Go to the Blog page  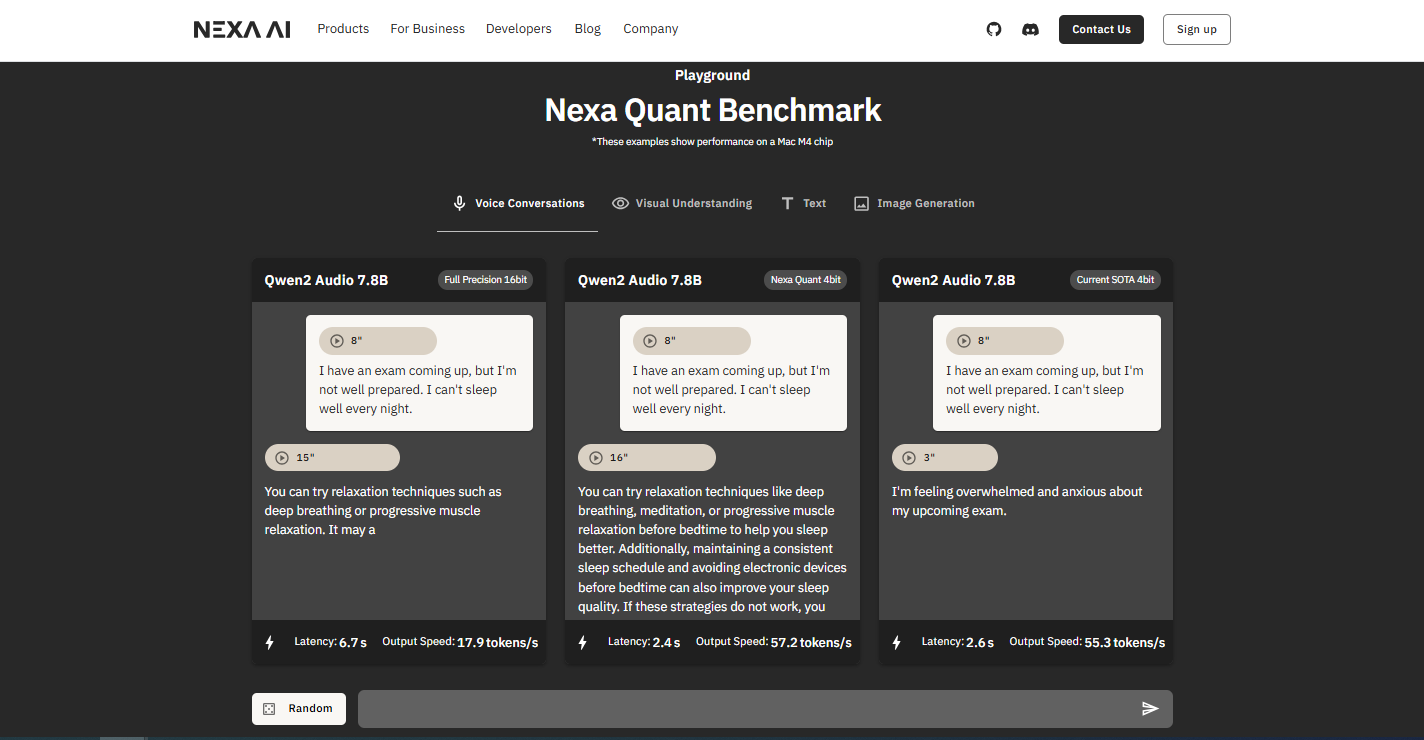(x=588, y=29)
